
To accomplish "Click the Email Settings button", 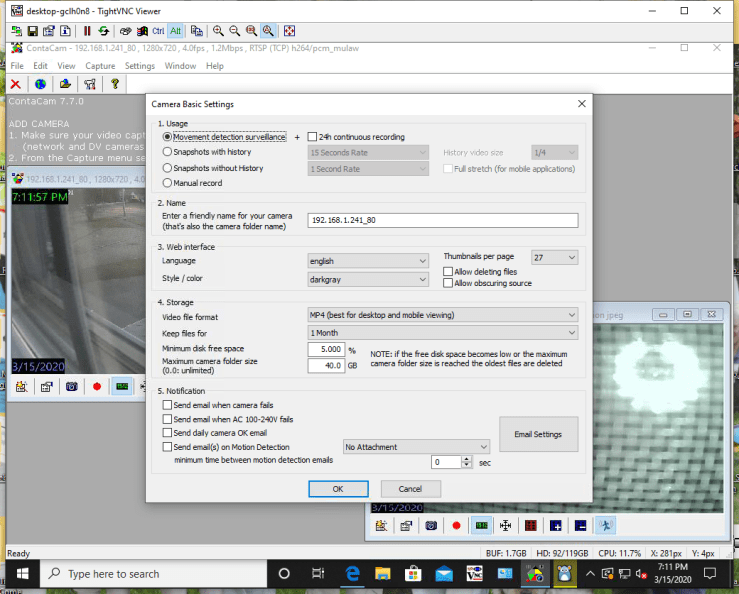I will click(538, 434).
